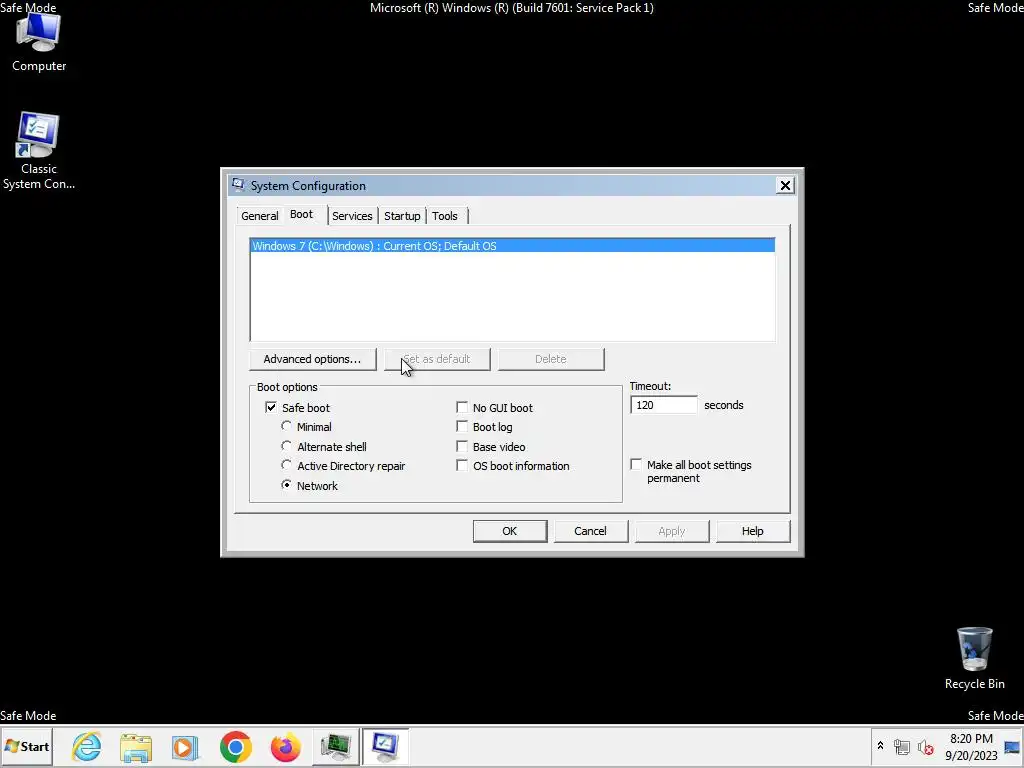Switch to the Services tab

[x=352, y=216]
